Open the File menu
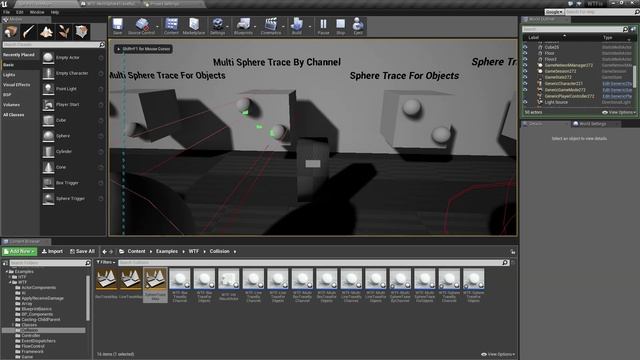Viewport: 640px width, 360px height. coord(7,12)
